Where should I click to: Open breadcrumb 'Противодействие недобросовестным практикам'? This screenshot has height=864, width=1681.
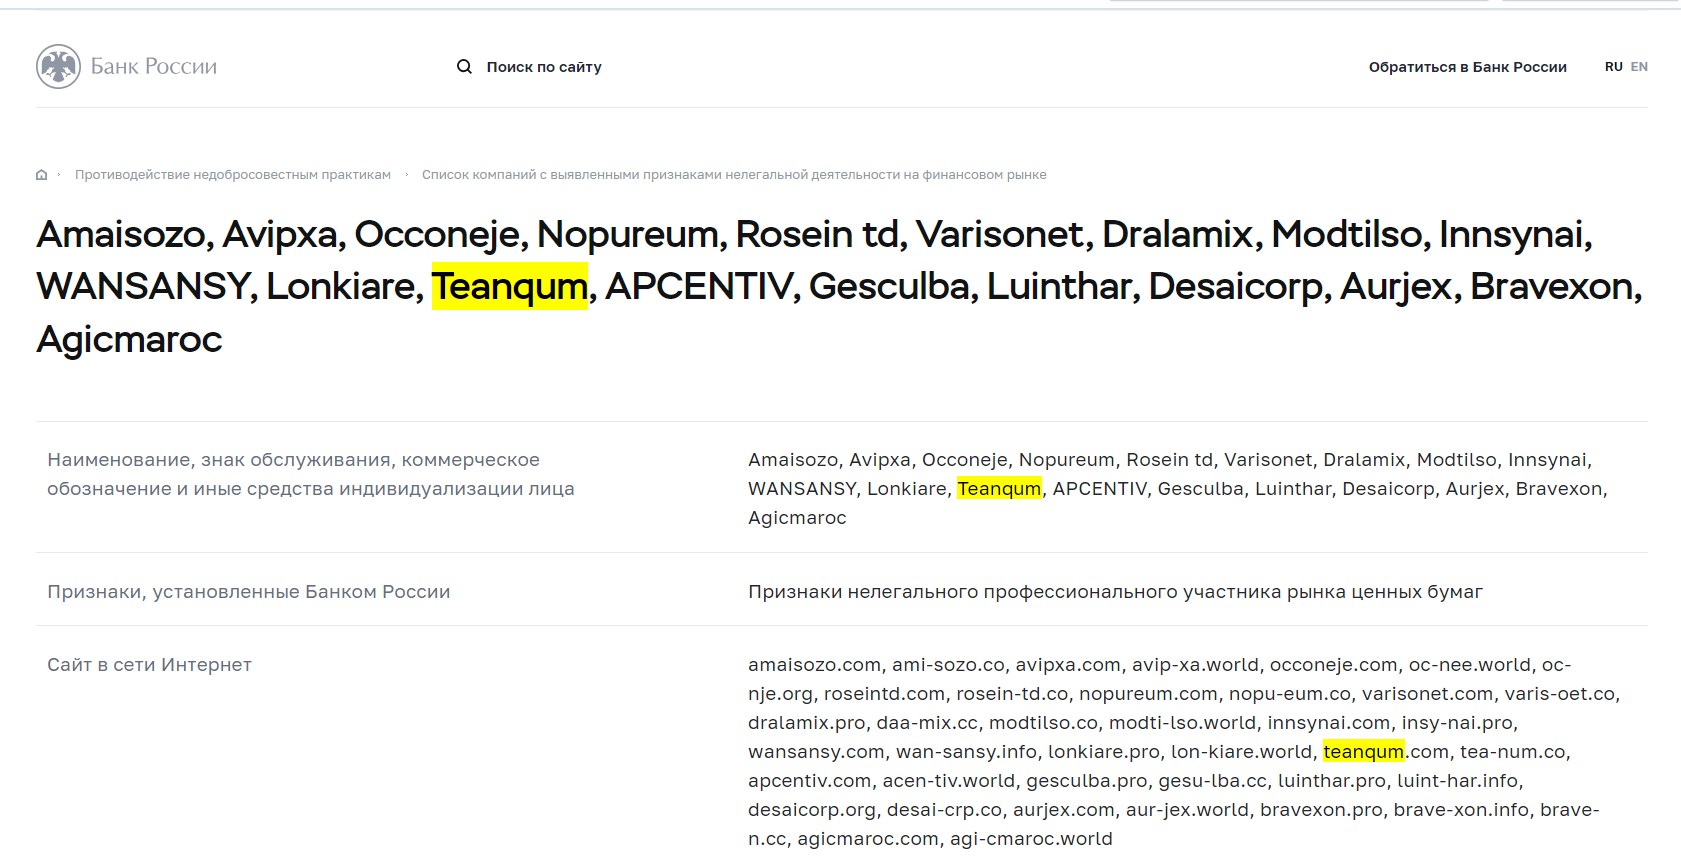pos(233,175)
